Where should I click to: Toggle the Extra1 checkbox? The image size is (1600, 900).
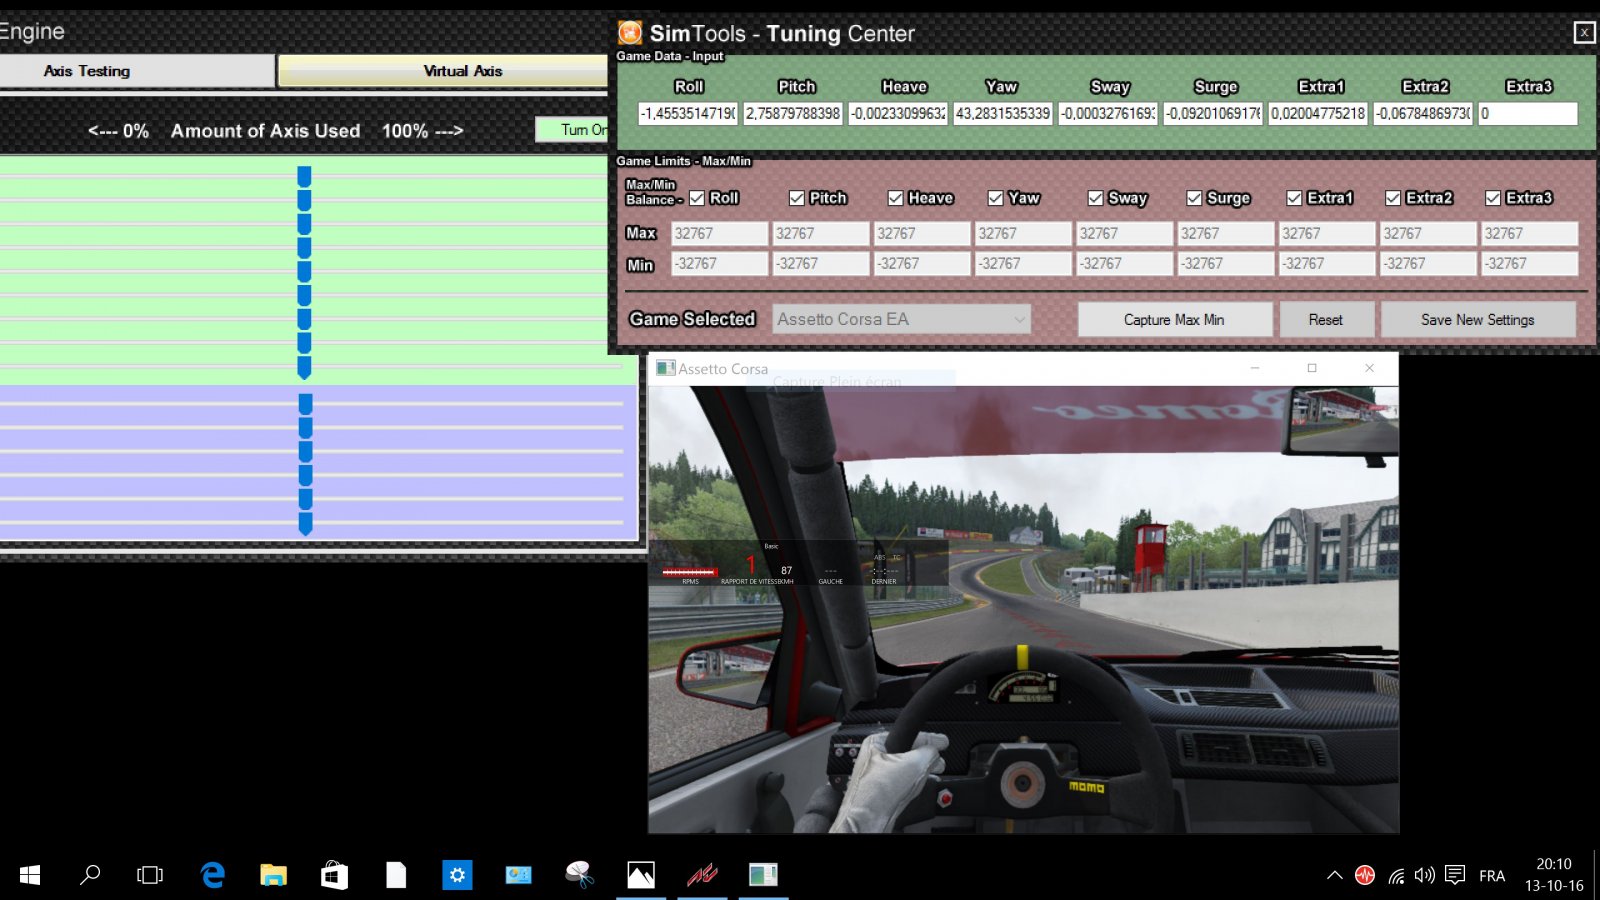click(1294, 198)
